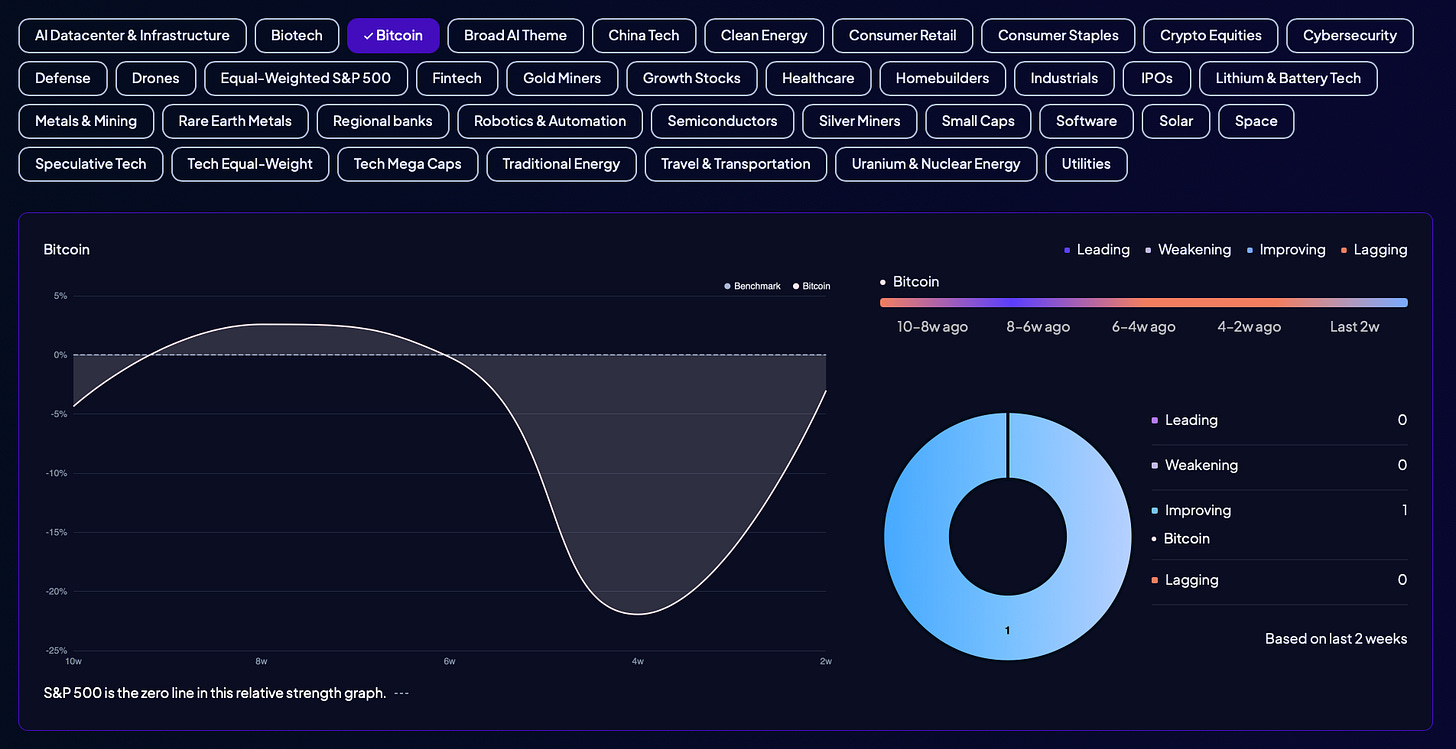Click the 4w x-axis tick label
1456x749 pixels.
click(x=637, y=661)
